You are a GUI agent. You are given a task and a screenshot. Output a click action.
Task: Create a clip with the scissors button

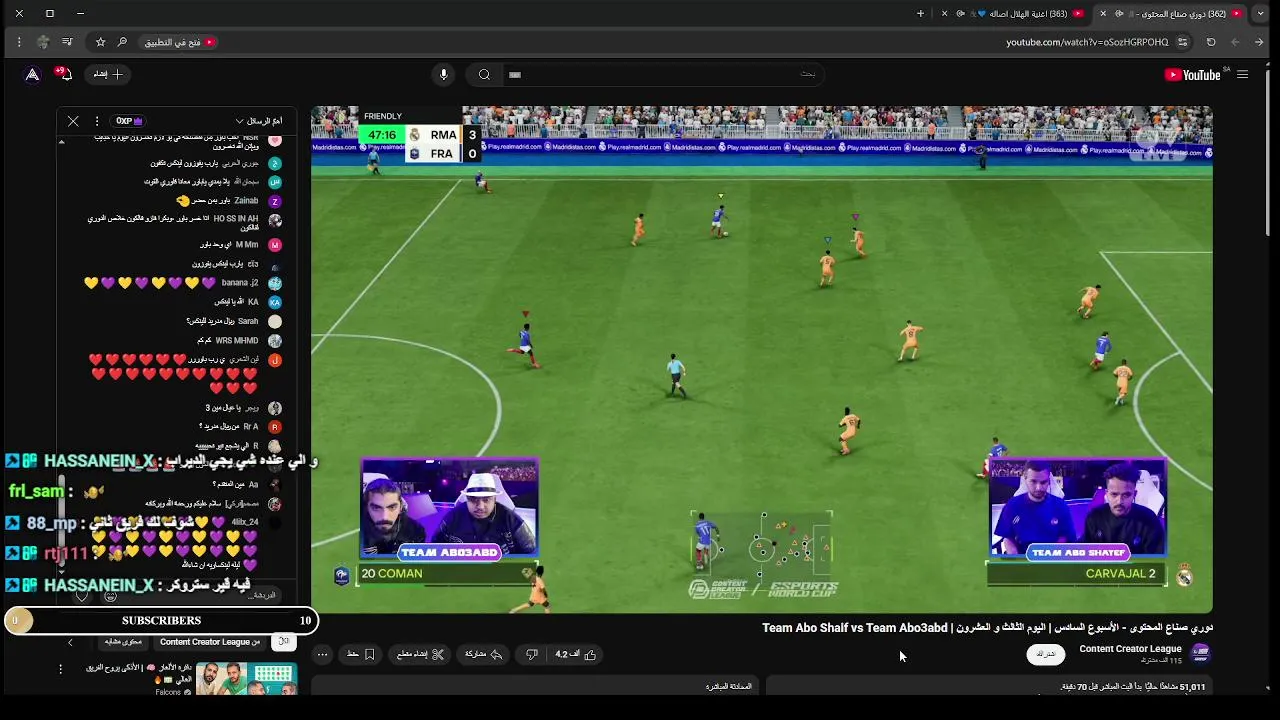click(x=420, y=654)
